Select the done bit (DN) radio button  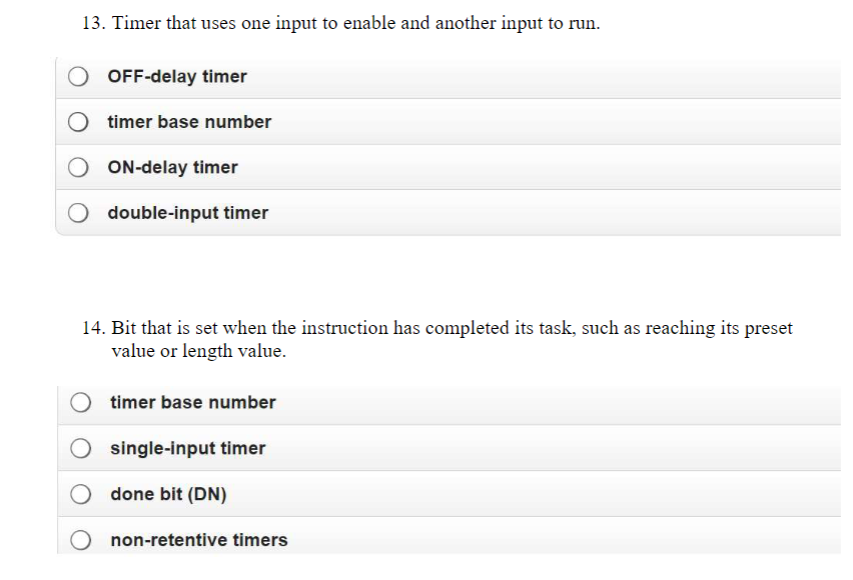pos(80,493)
